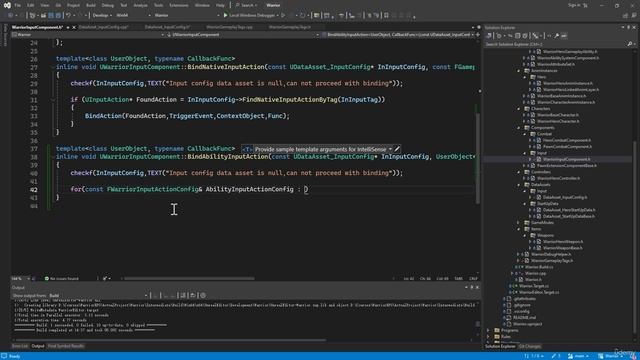Switch to the WarriorGameplayTags.cpp tab
This screenshot has height=360, width=640.
pyautogui.click(x=229, y=27)
